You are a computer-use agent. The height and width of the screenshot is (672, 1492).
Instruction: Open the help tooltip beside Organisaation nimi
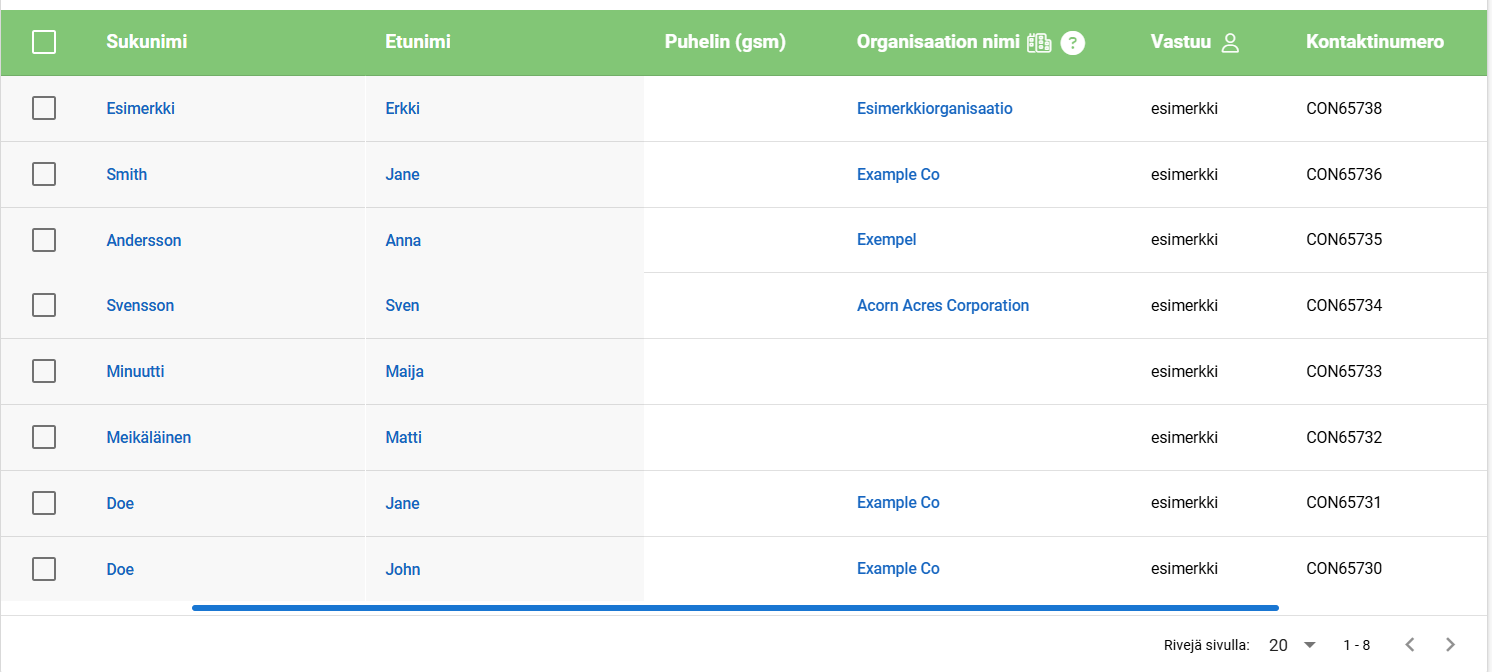coord(1073,42)
